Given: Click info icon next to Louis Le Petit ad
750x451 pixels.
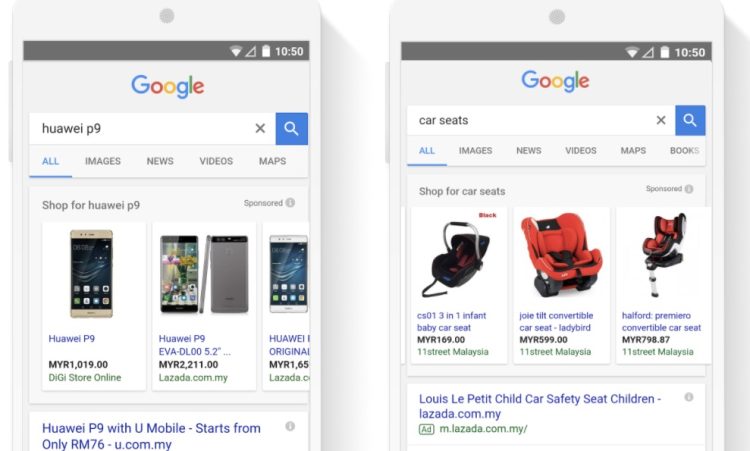Looking at the screenshot, I should [x=689, y=397].
